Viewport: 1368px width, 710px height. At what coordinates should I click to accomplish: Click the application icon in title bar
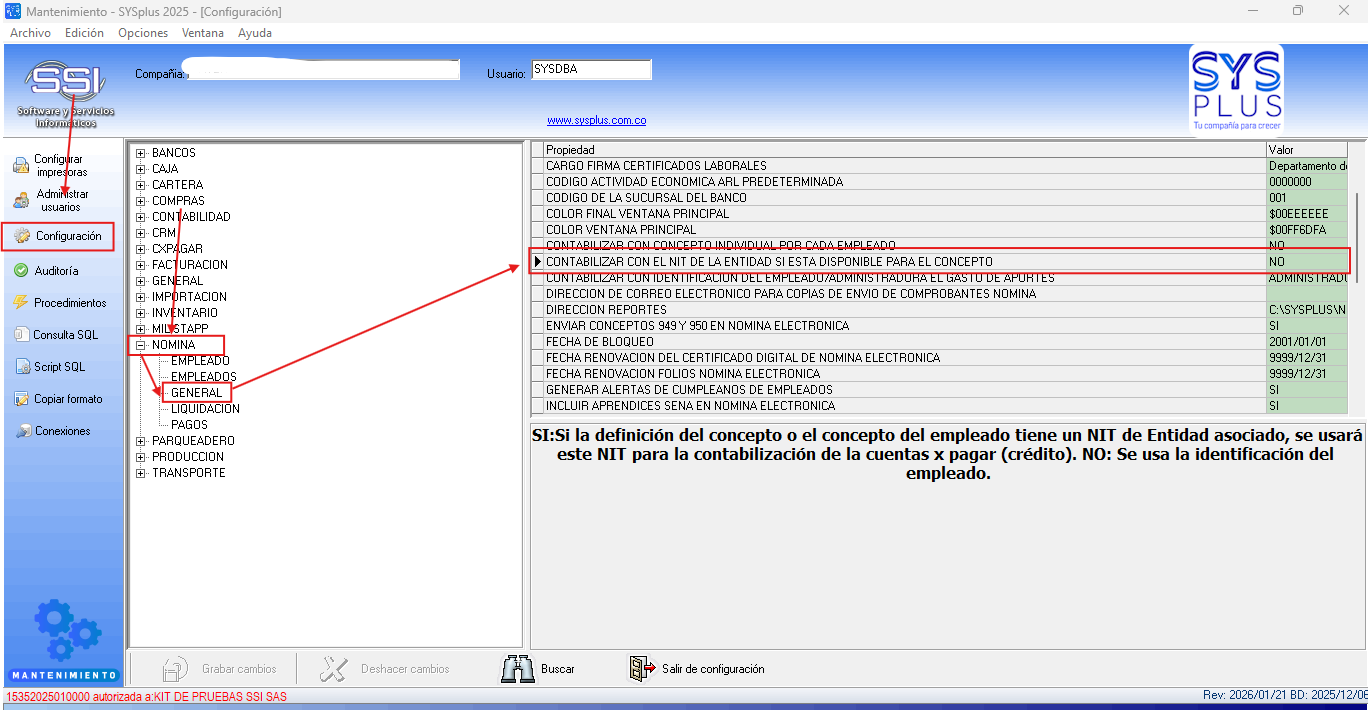[x=12, y=11]
